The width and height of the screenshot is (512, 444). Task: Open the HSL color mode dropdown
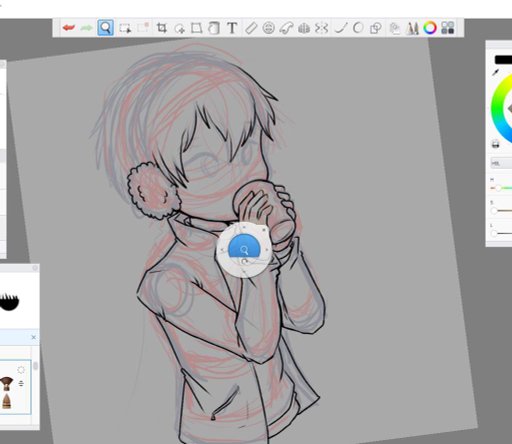click(501, 163)
